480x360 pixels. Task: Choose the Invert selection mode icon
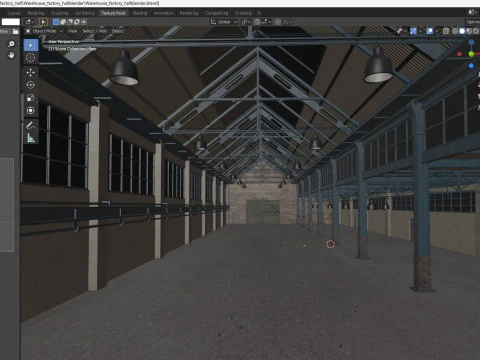pyautogui.click(x=77, y=22)
